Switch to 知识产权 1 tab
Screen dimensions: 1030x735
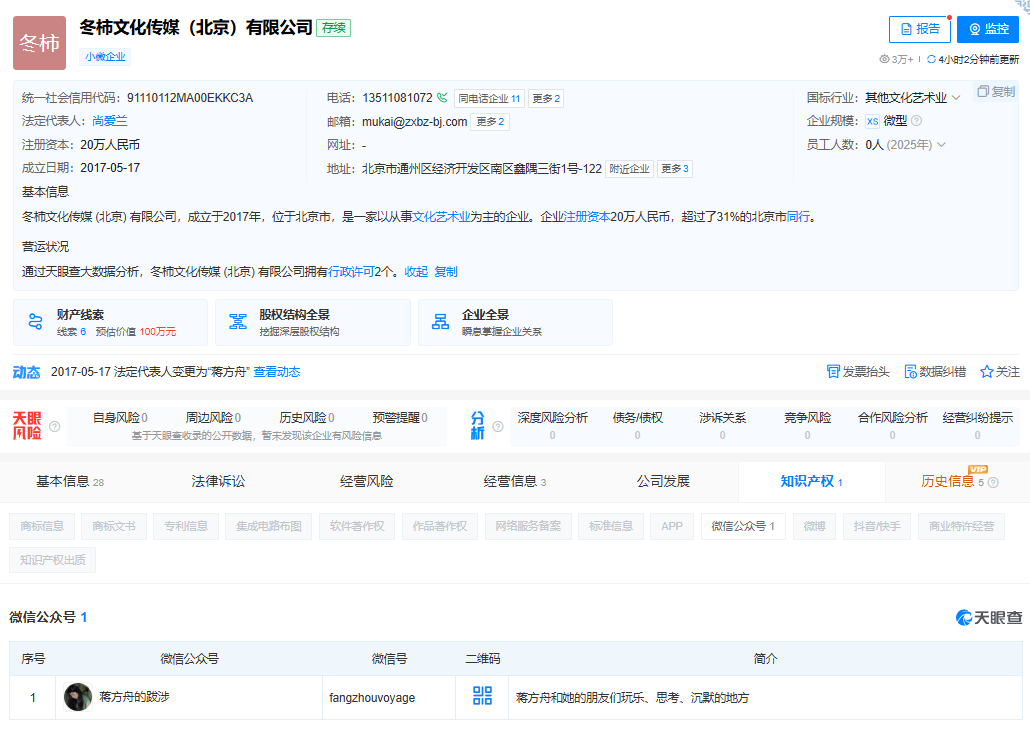tap(812, 481)
